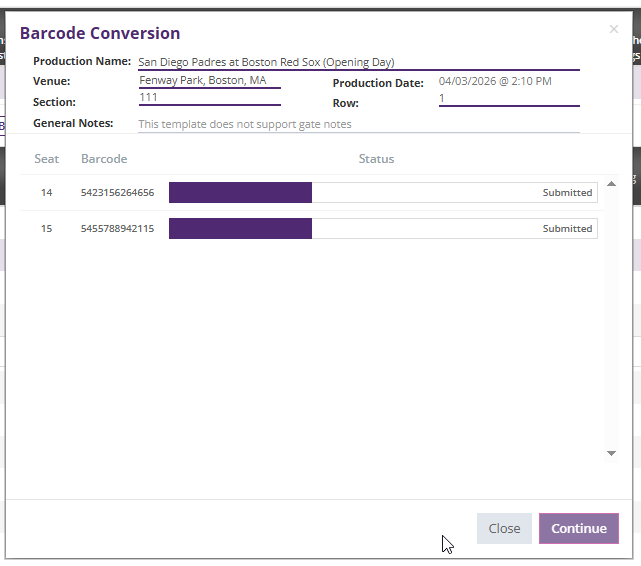Click the Status column header
The image size is (641, 566).
(x=376, y=159)
